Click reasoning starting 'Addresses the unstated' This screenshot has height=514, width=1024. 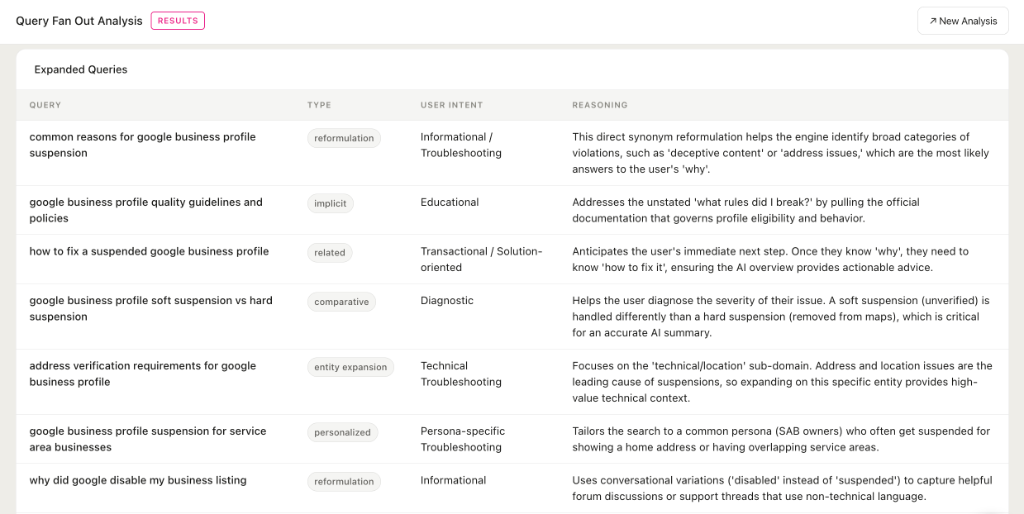coord(746,210)
